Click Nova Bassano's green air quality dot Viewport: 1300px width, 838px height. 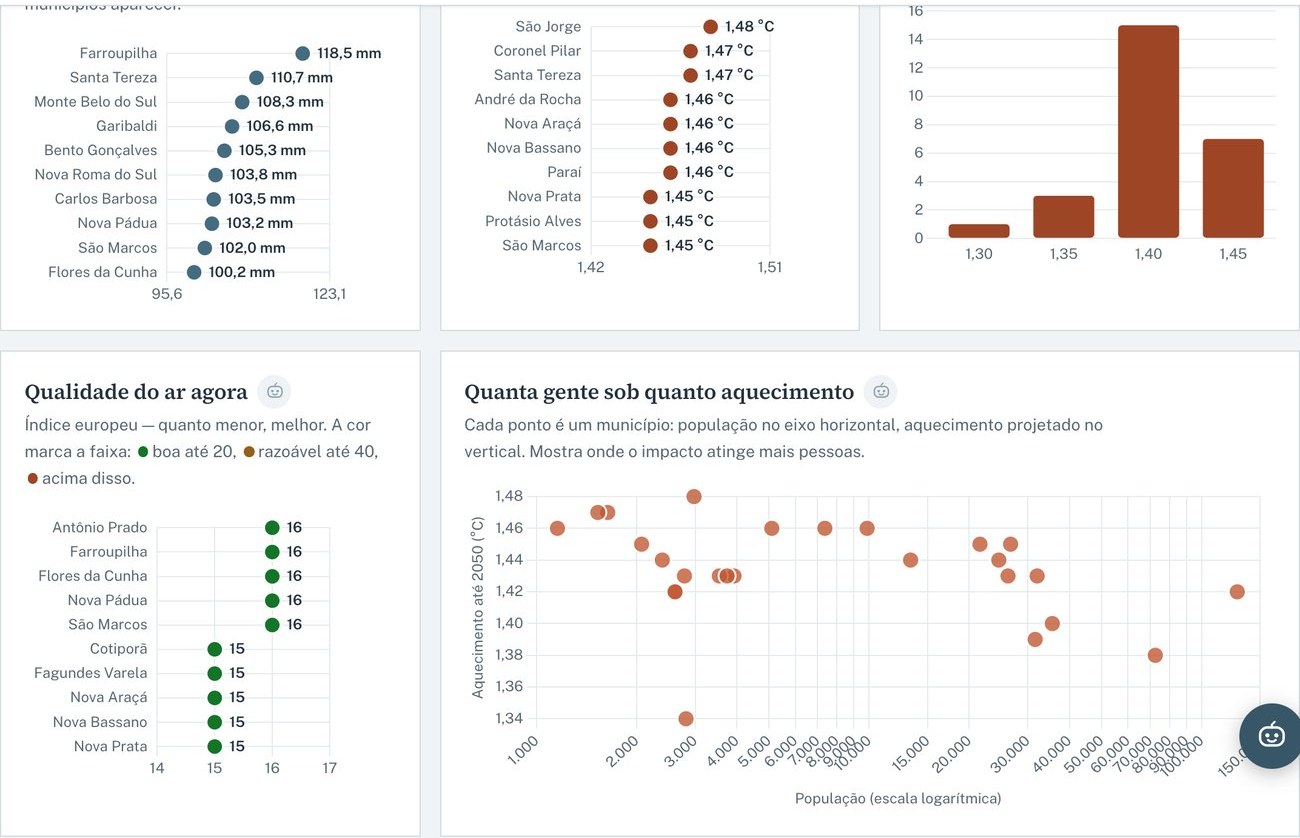[214, 722]
